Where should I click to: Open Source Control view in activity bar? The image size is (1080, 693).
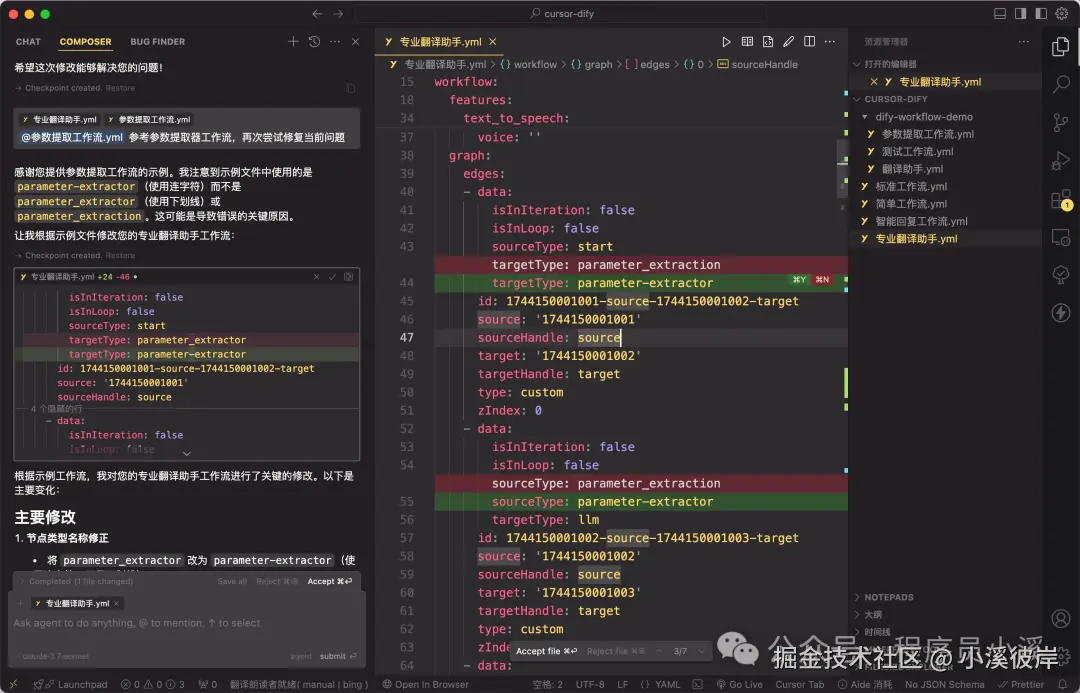click(x=1061, y=123)
